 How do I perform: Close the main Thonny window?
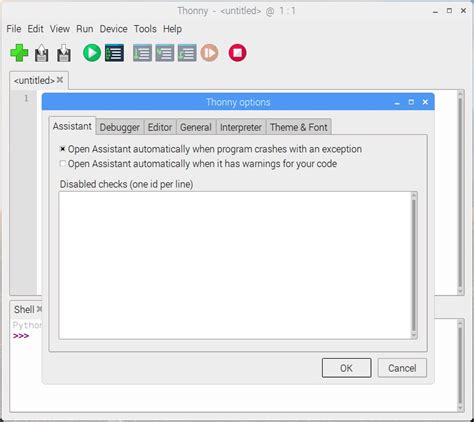coord(463,11)
